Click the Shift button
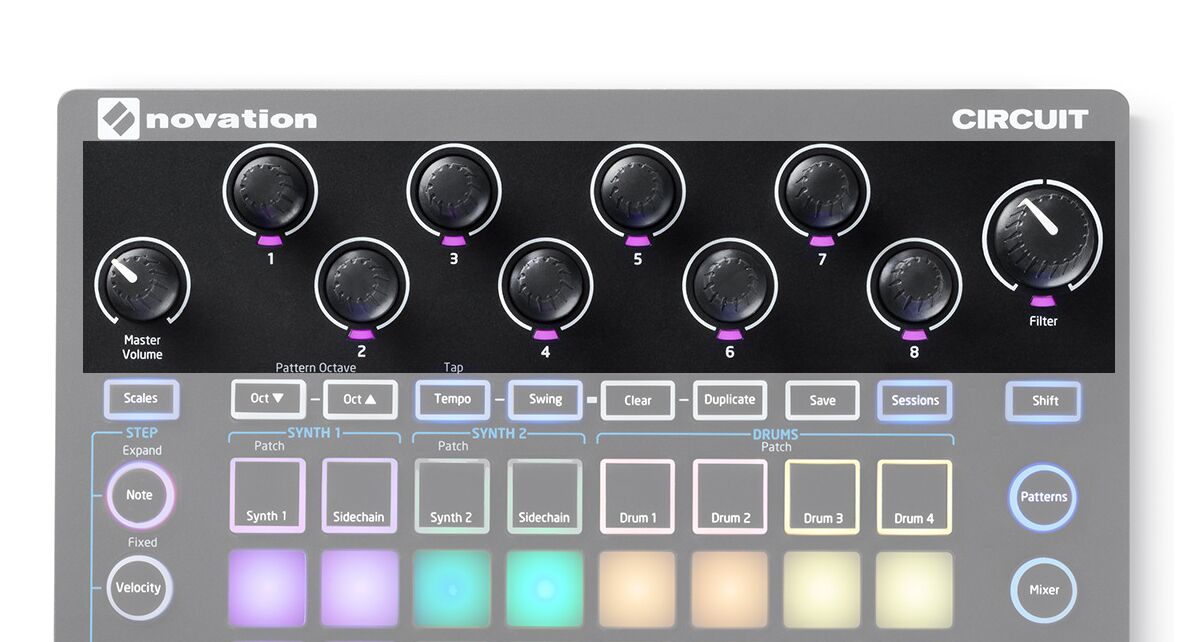 [1045, 401]
